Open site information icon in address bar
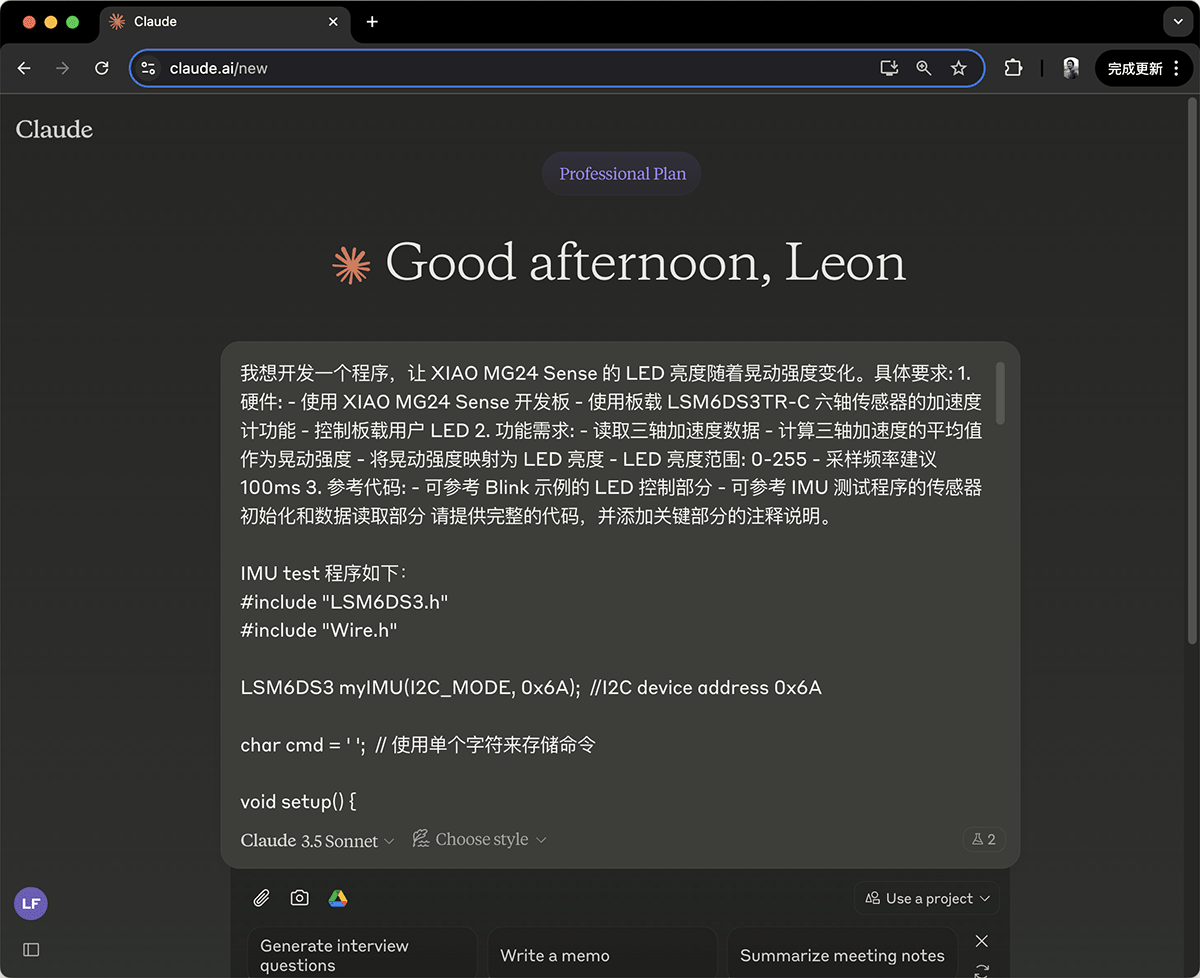Screen dimensions: 1200x978 tap(149, 68)
